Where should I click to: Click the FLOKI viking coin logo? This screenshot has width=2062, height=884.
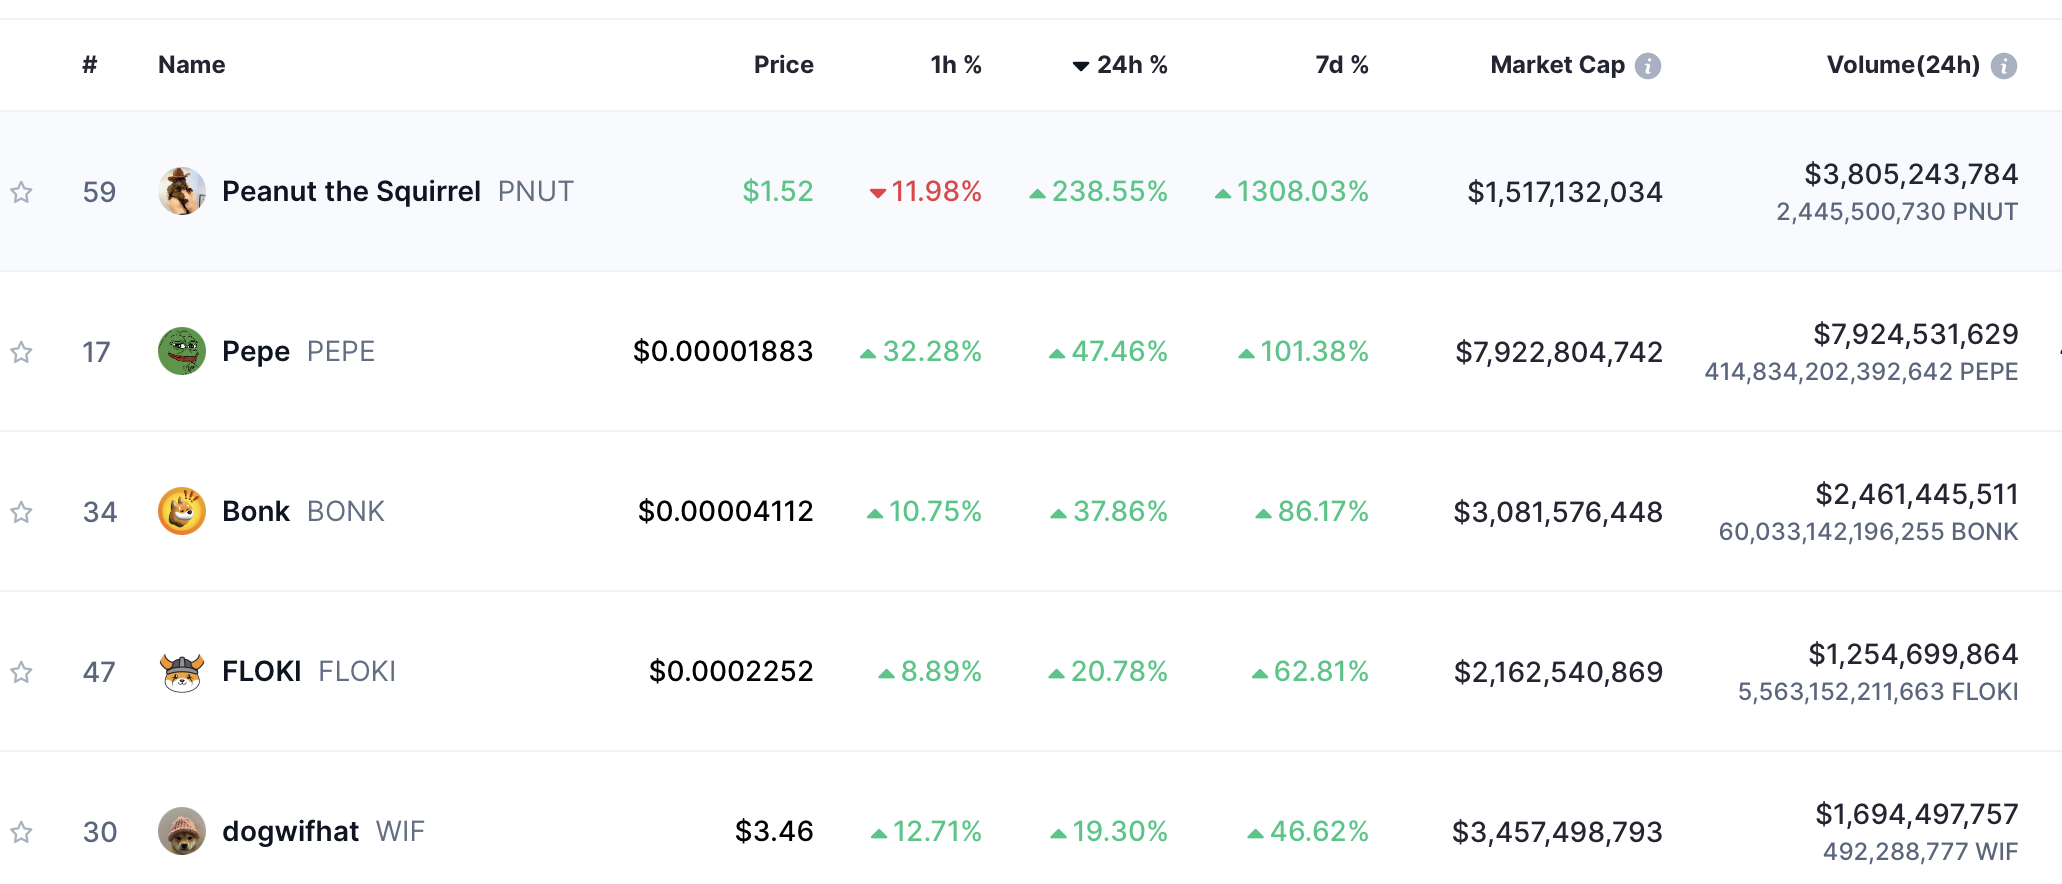point(182,671)
